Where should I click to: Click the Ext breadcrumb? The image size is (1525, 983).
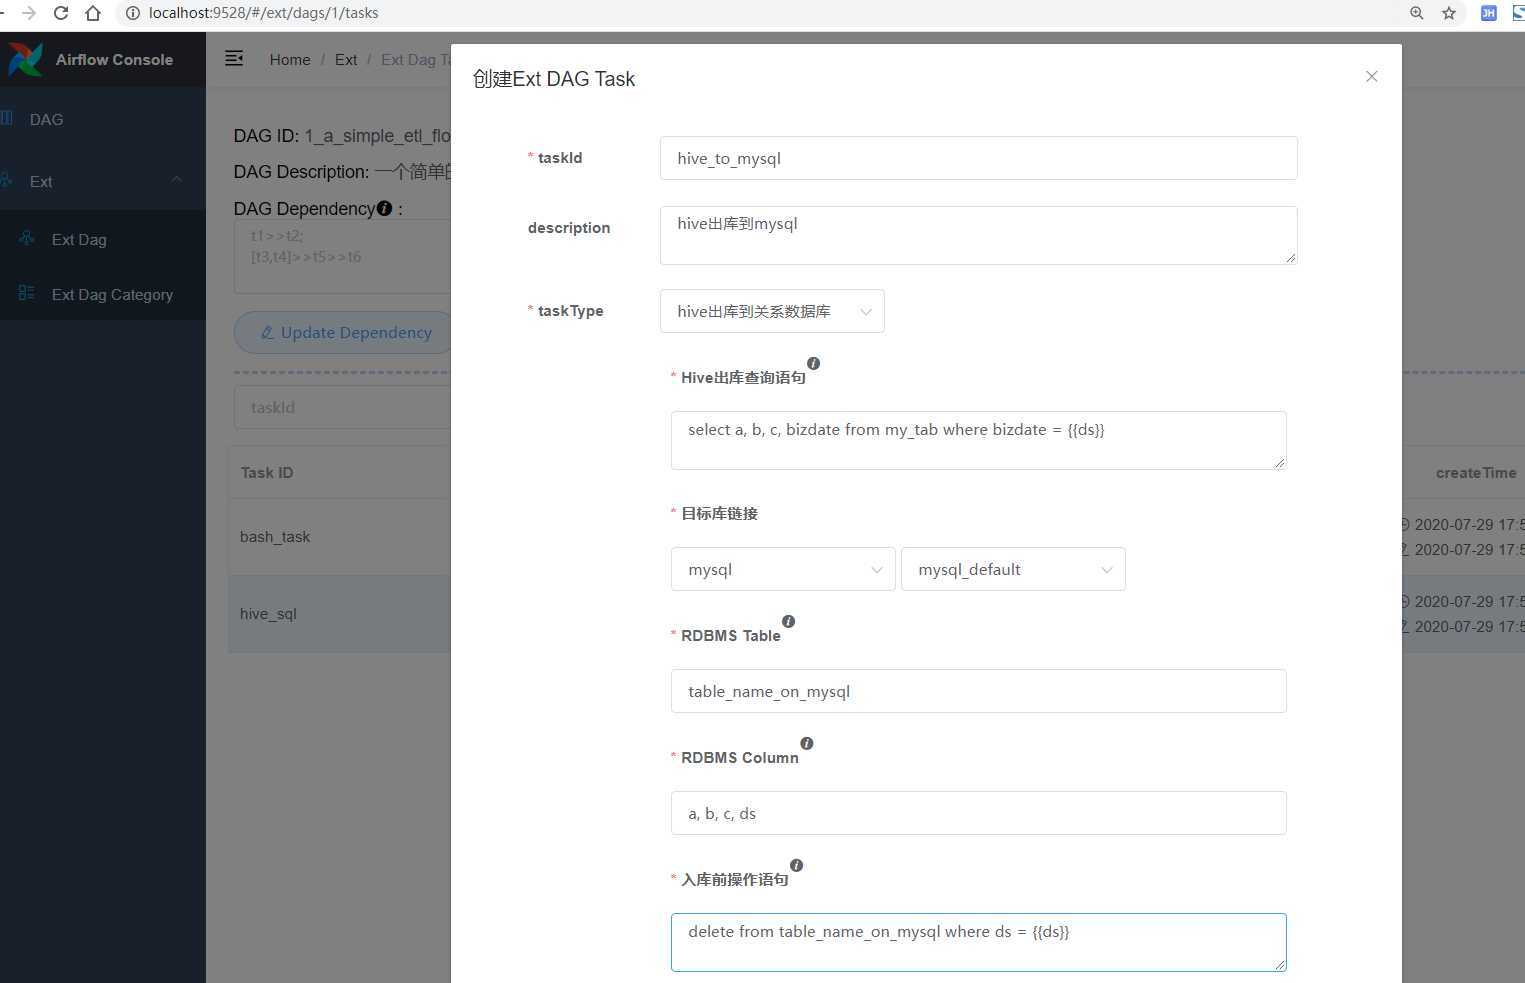pyautogui.click(x=346, y=59)
